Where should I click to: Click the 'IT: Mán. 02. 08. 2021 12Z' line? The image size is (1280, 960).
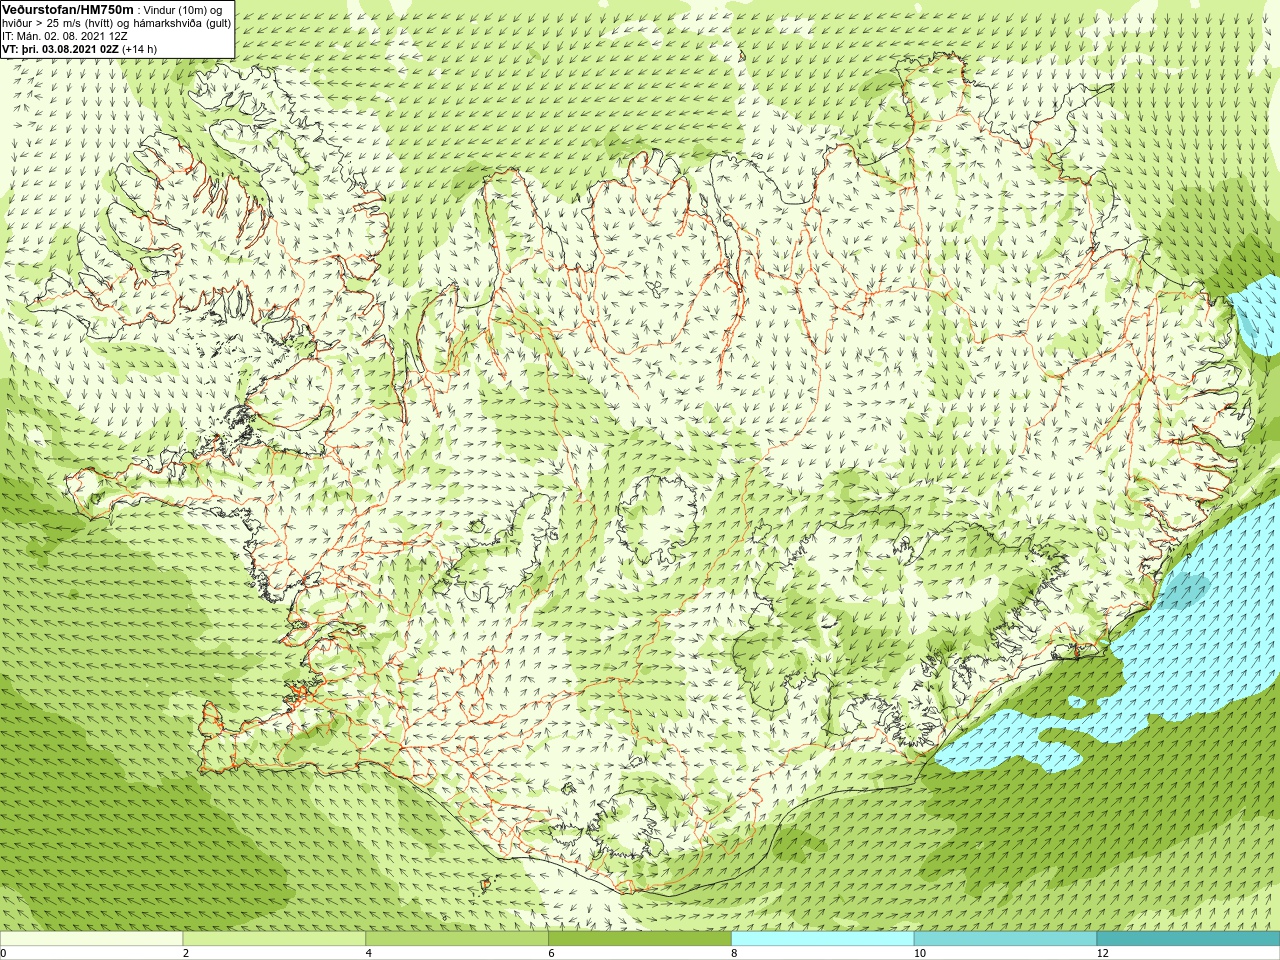click(65, 36)
